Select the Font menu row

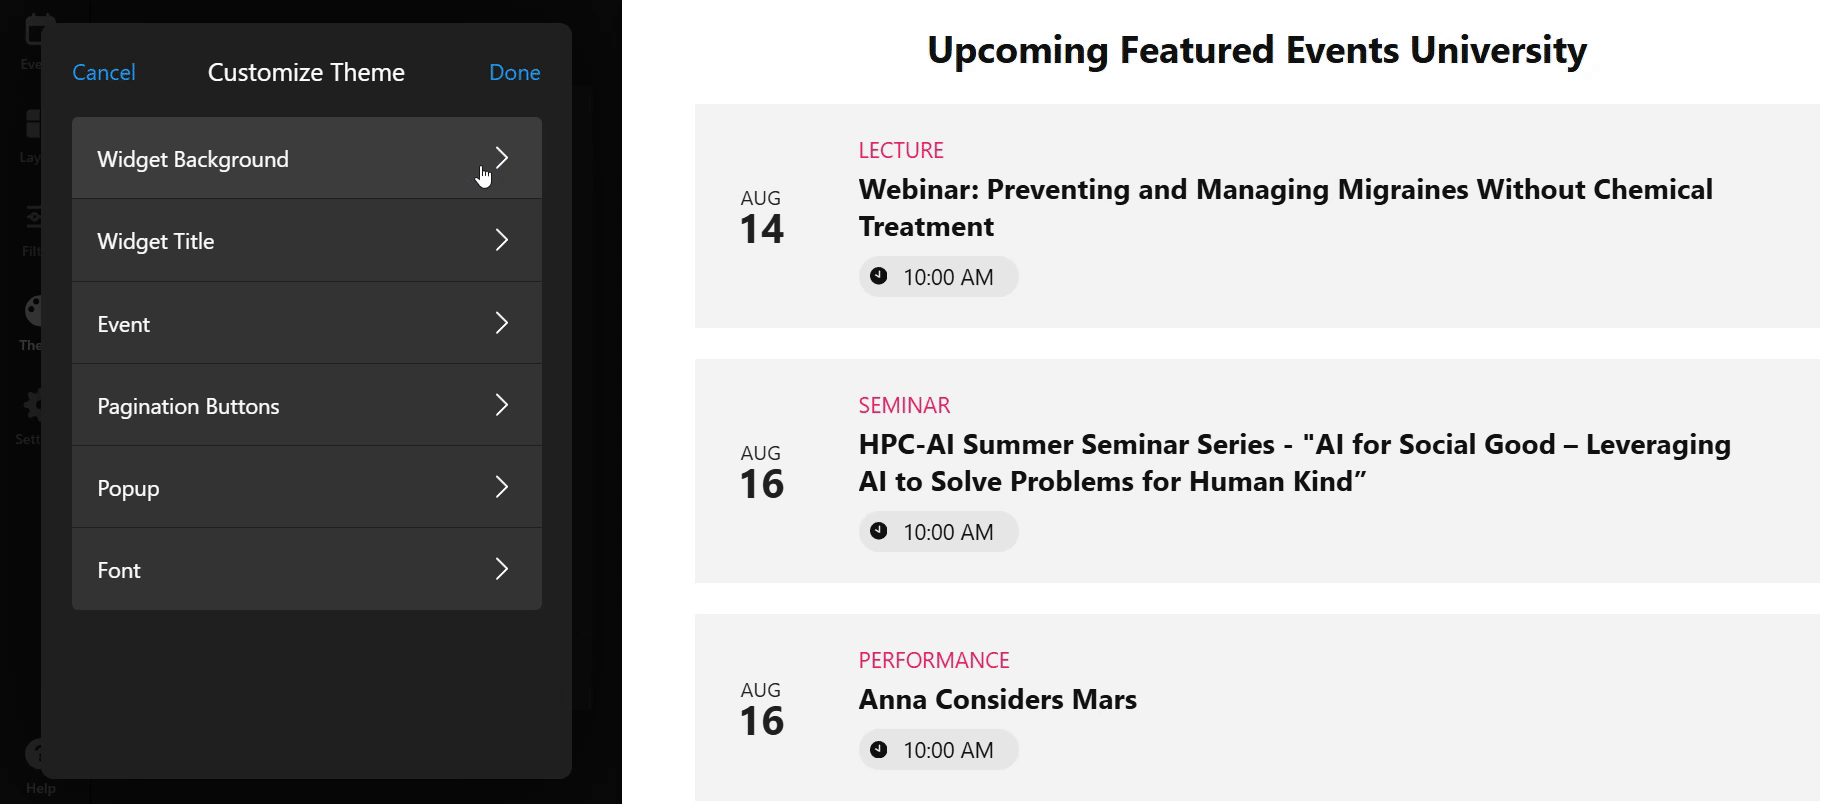click(x=307, y=569)
